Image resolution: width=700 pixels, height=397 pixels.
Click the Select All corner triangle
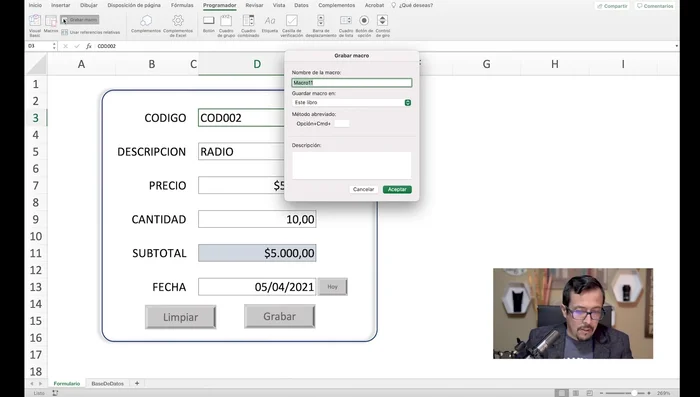click(37, 64)
